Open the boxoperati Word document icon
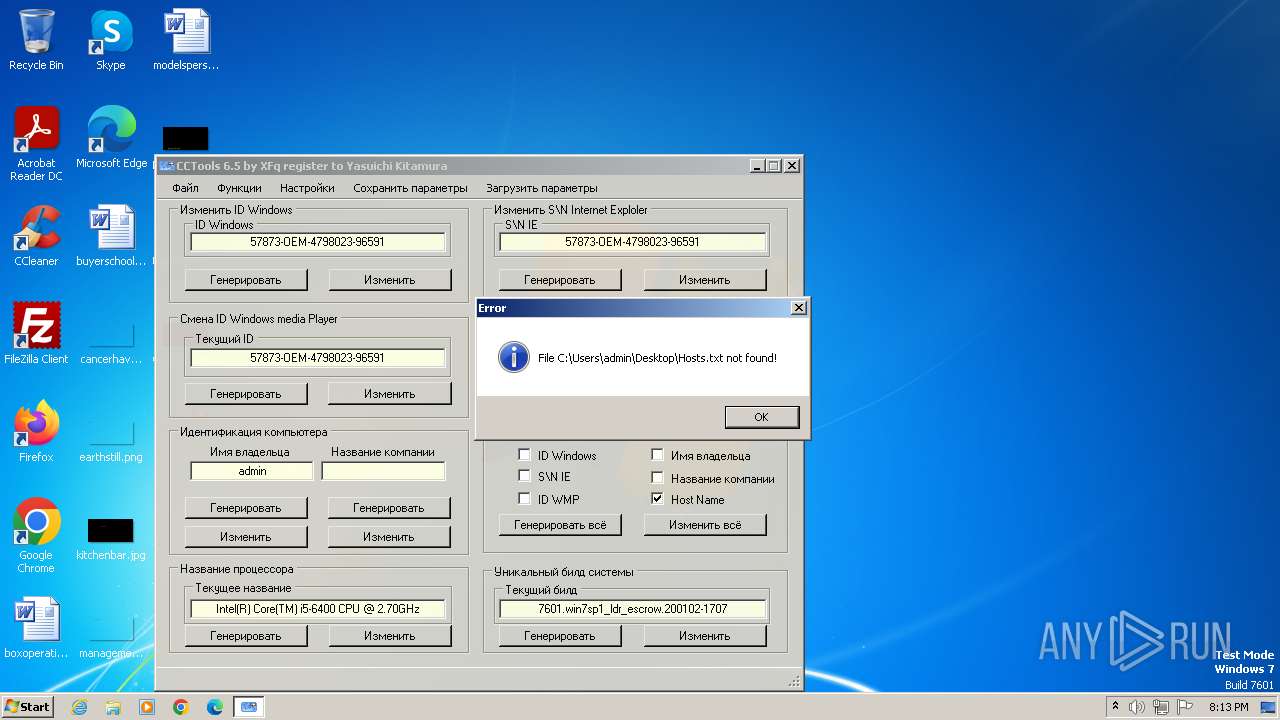The image size is (1280, 720). pyautogui.click(x=36, y=628)
